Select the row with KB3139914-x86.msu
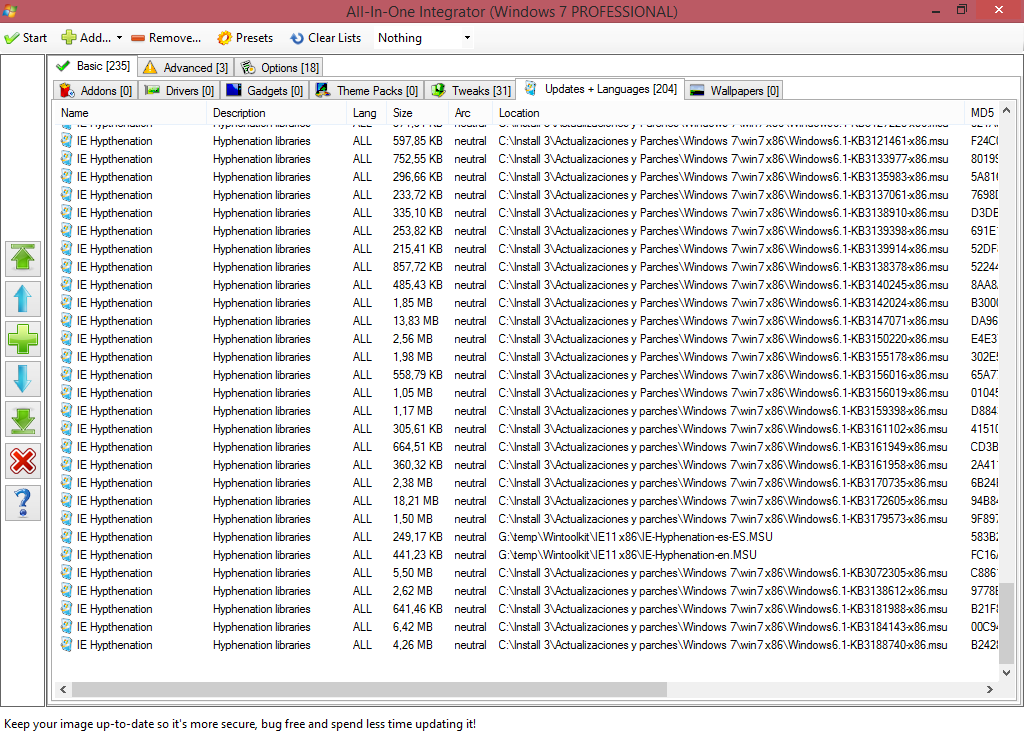The image size is (1024, 738). click(x=526, y=249)
